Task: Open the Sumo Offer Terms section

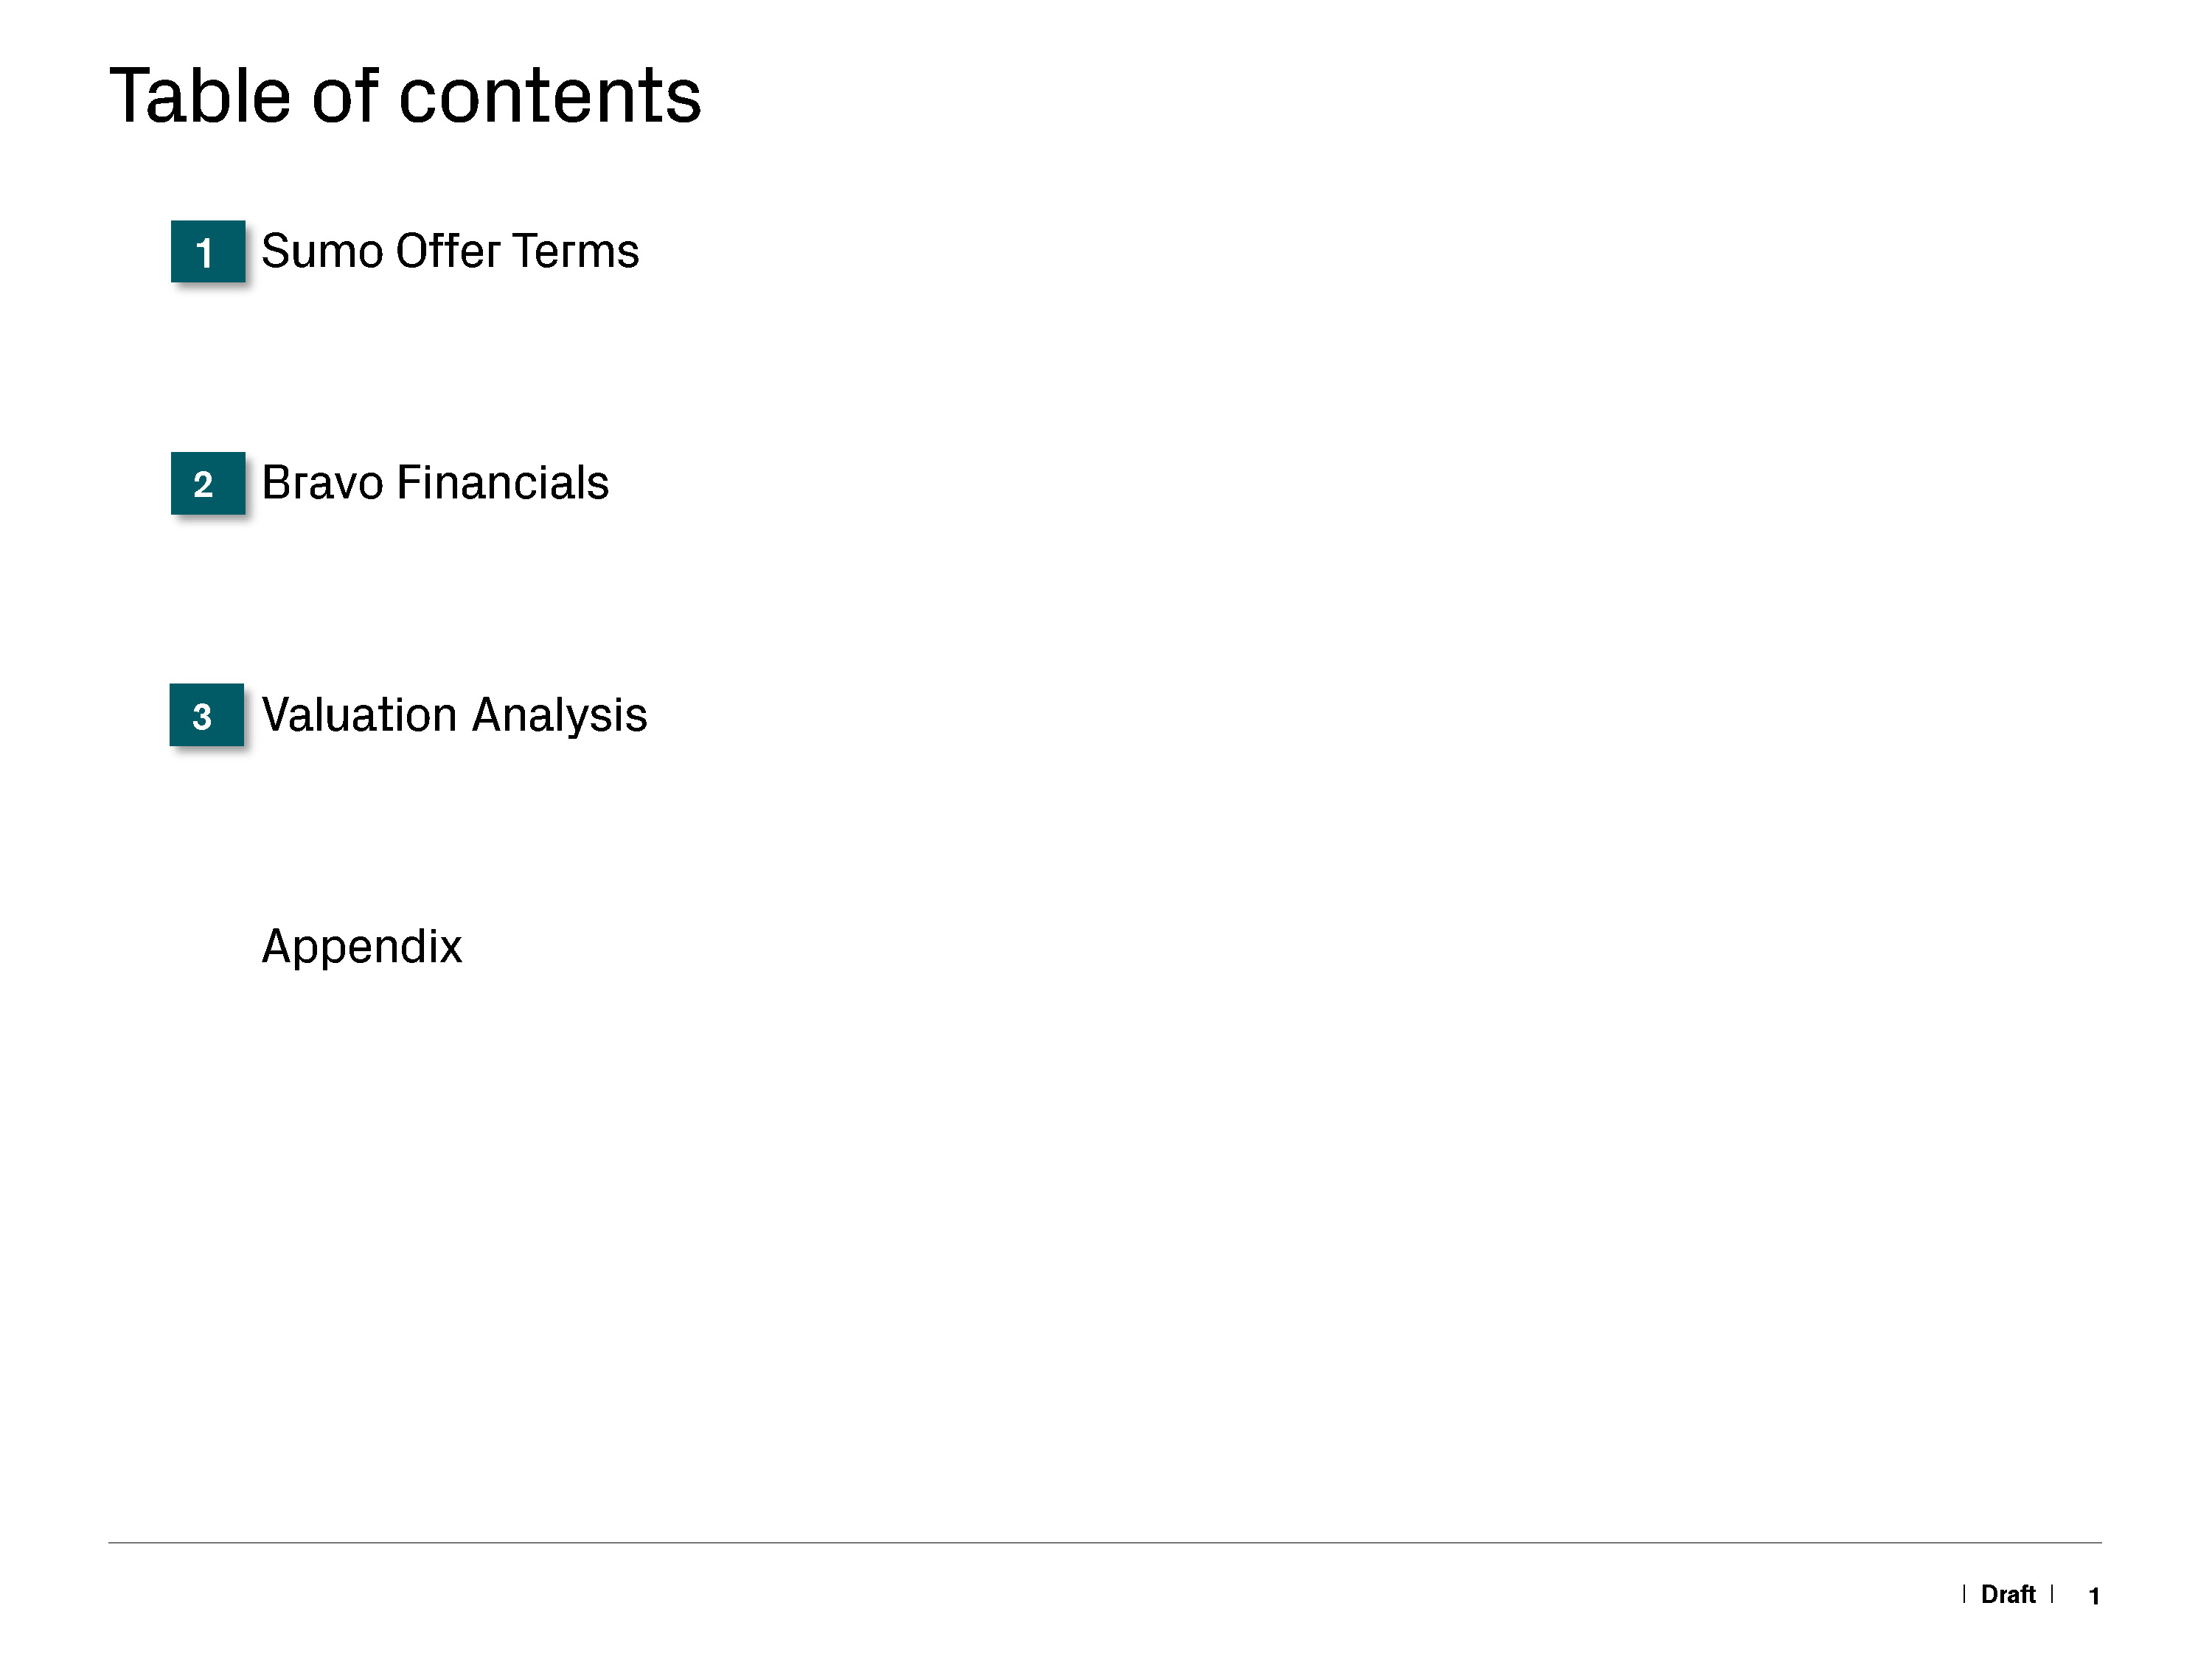Action: coord(449,251)
